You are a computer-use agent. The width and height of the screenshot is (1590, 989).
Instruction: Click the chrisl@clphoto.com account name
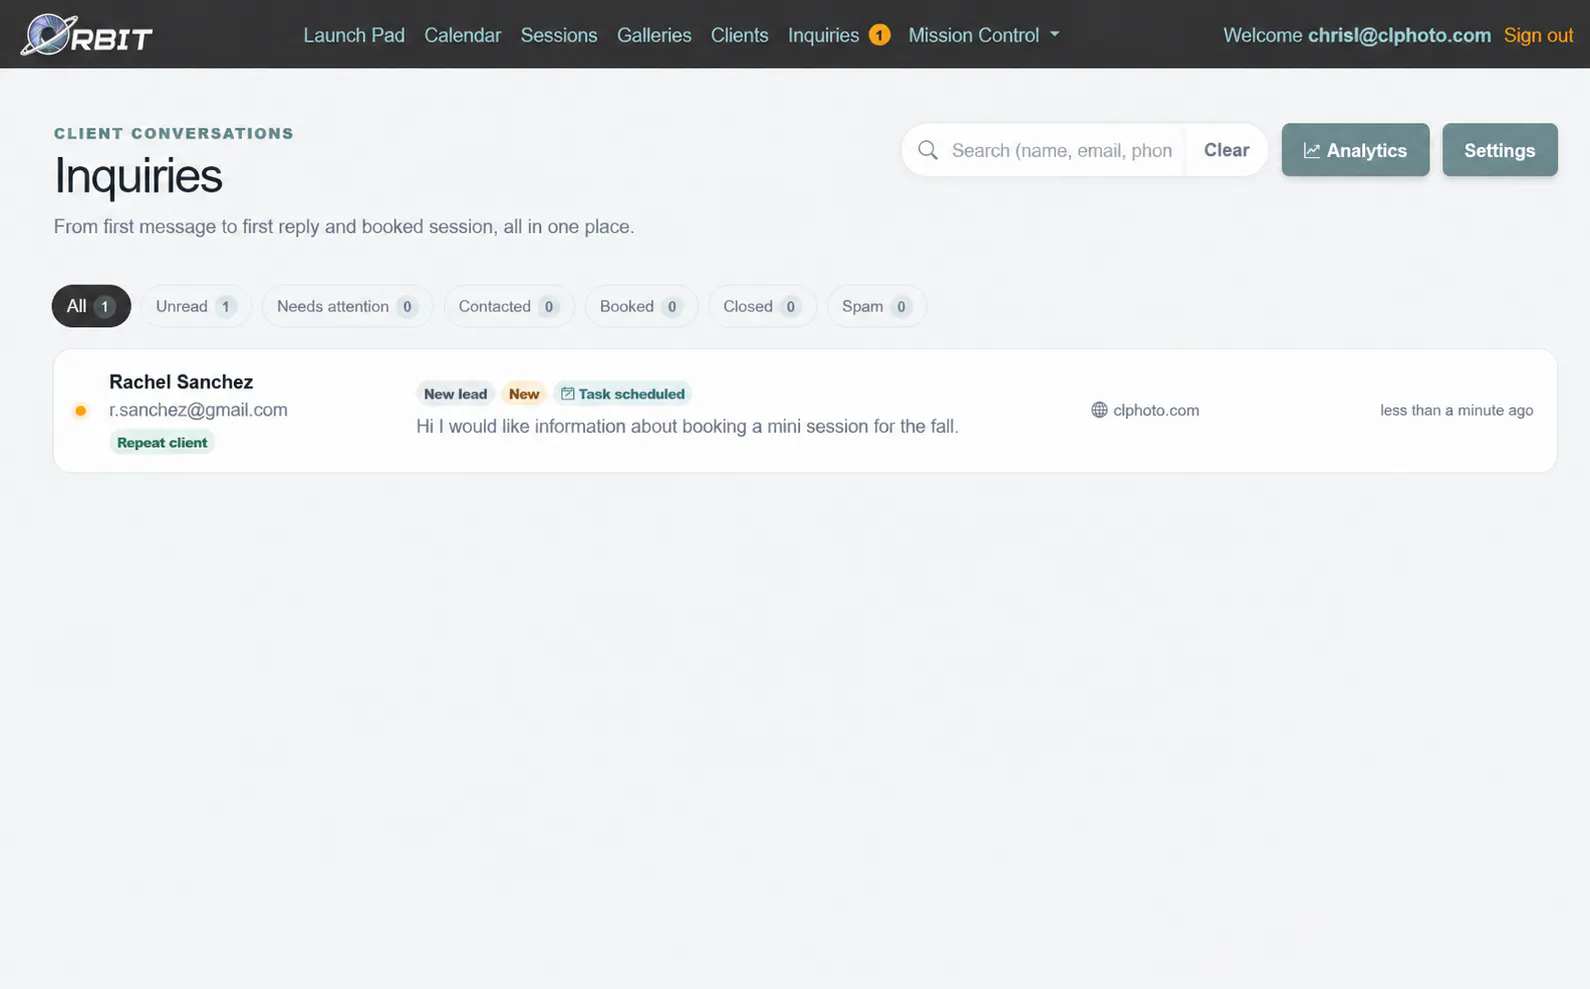pos(1399,35)
